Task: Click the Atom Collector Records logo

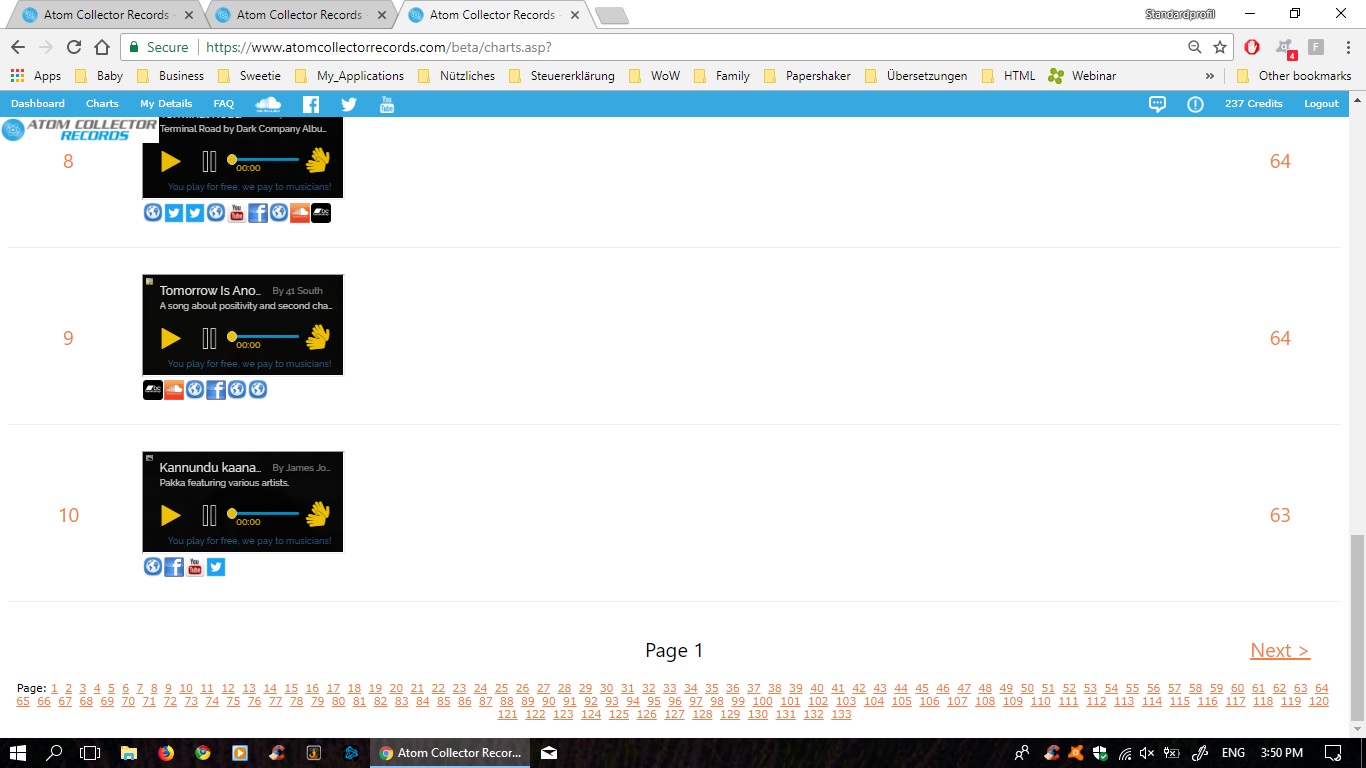Action: [x=80, y=130]
